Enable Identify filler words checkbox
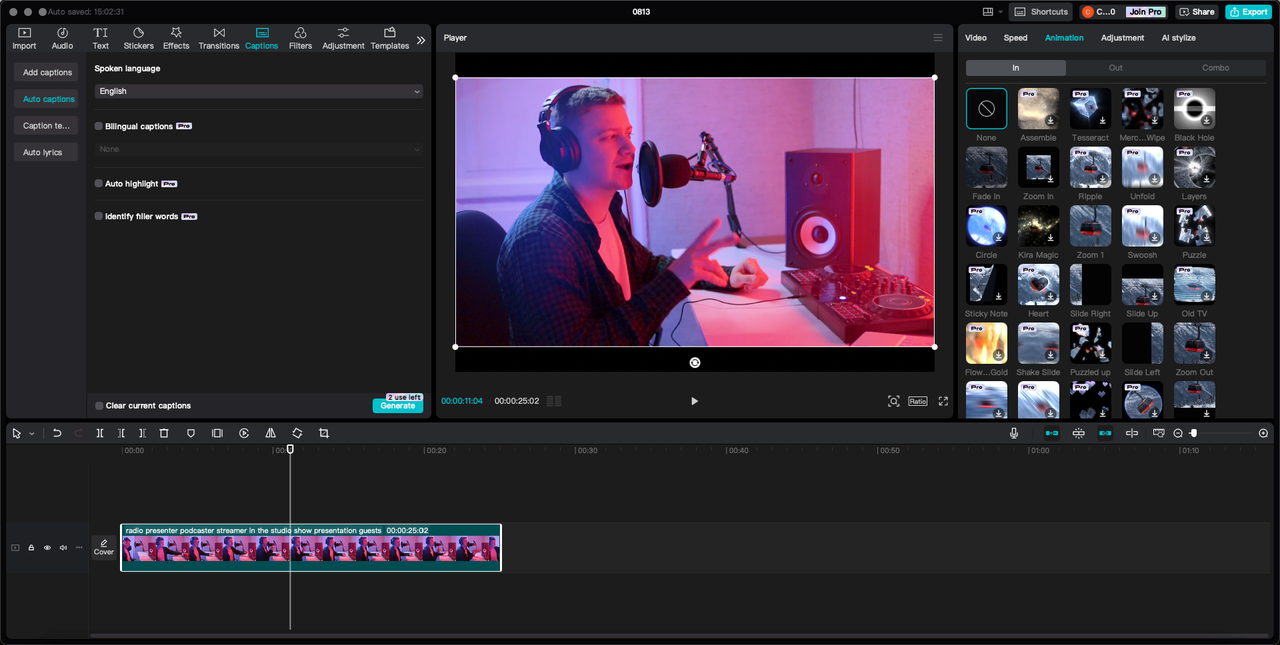The image size is (1280, 645). click(x=99, y=216)
